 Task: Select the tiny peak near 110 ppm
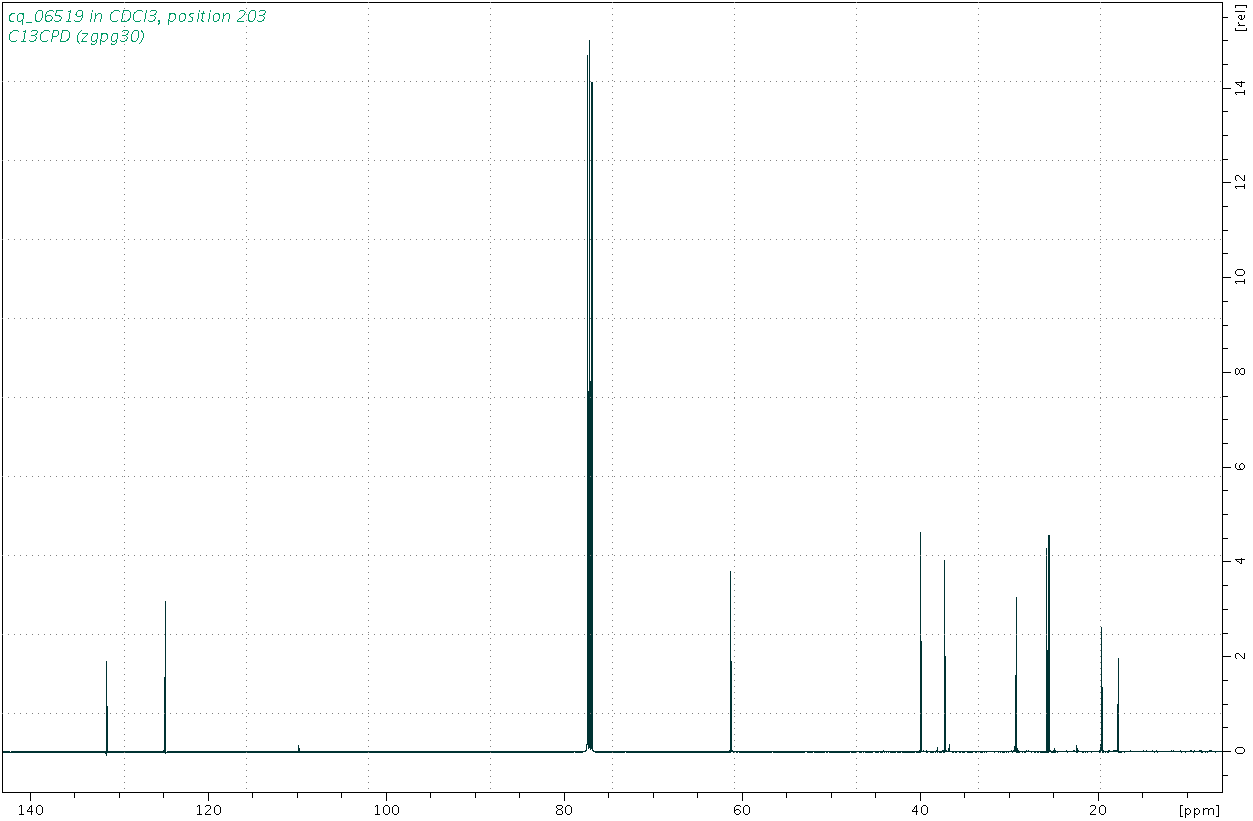click(298, 748)
